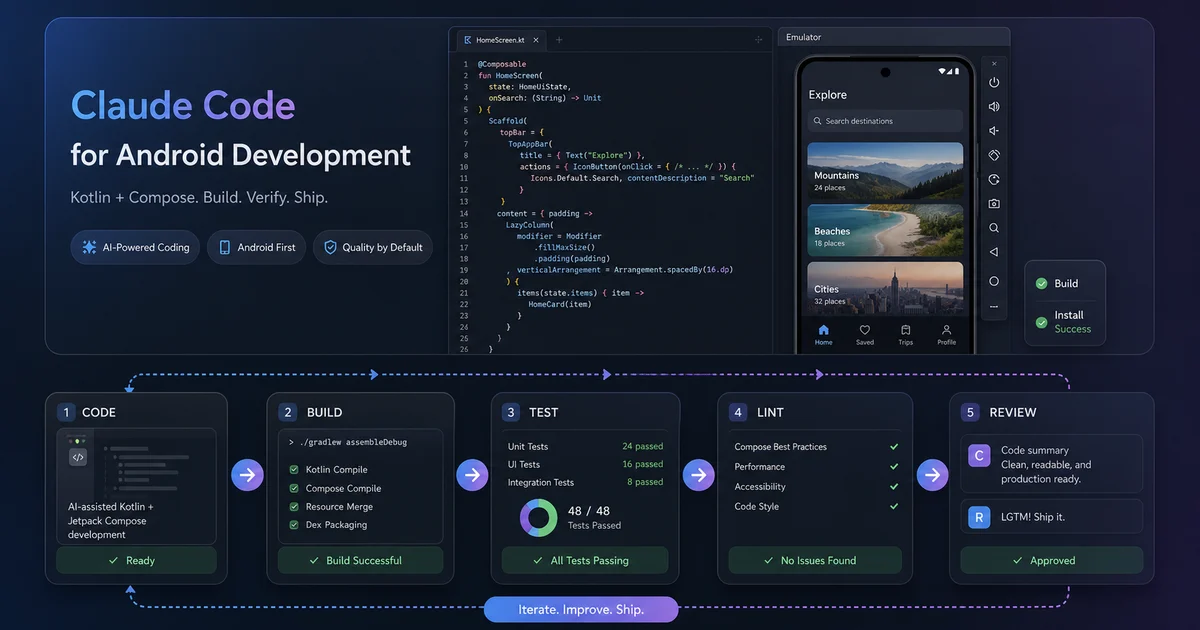
Task: Click the Code summary review comment
Action: [x=1051, y=463]
